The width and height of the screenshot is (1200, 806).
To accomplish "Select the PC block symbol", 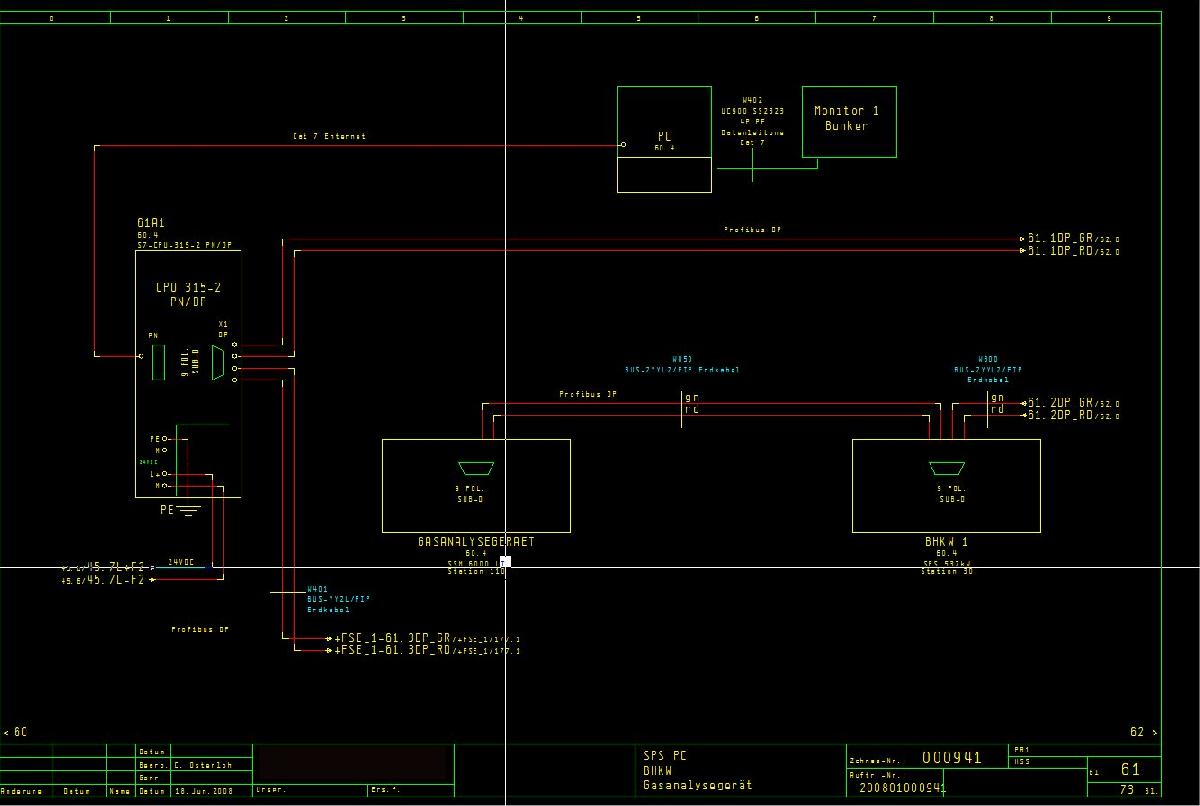I will click(x=664, y=138).
